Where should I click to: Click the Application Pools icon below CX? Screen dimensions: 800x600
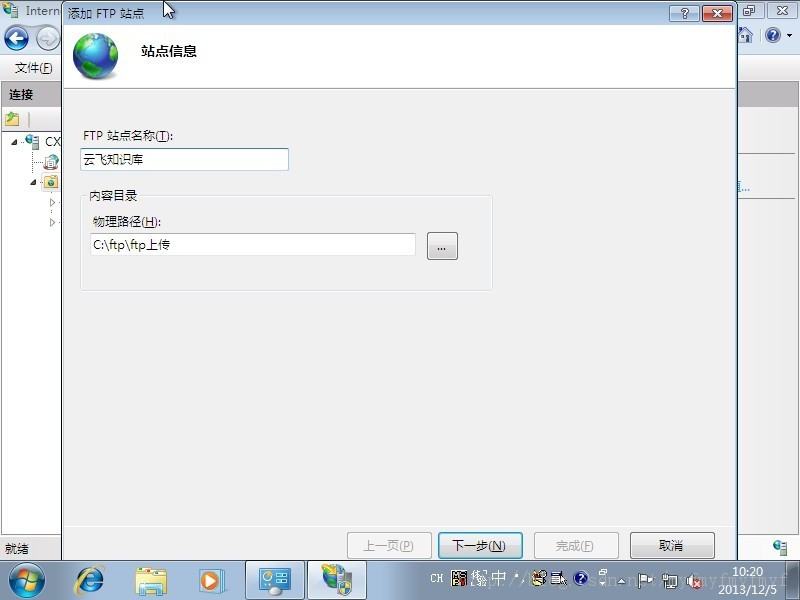coord(52,162)
